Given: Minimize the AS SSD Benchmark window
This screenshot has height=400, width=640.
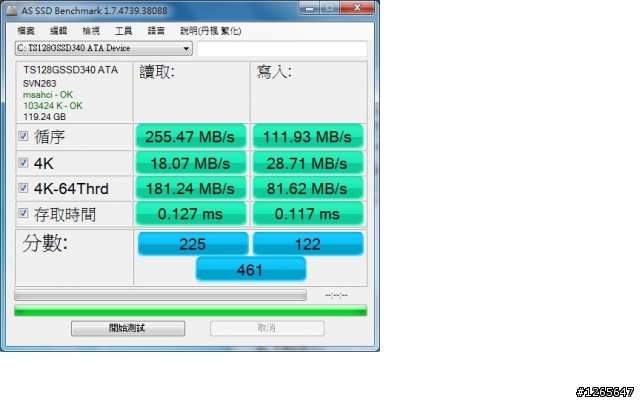Looking at the screenshot, I should [x=309, y=8].
